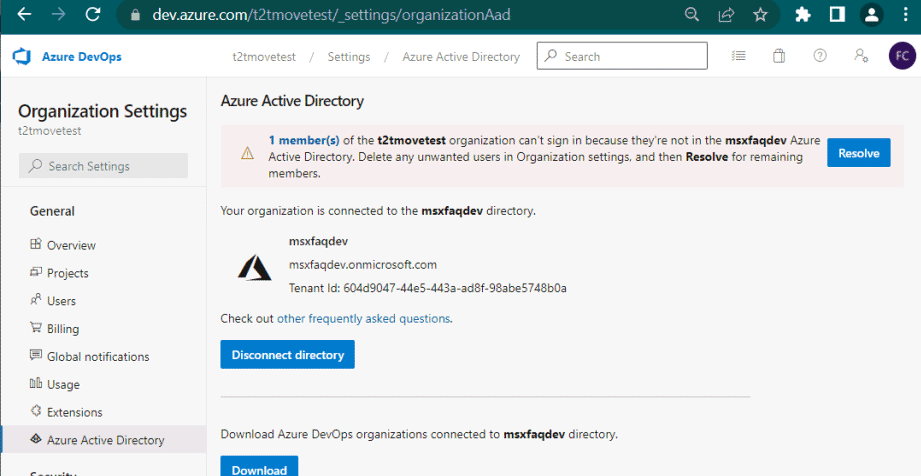Screen dimensions: 921x476
Task: Click the msxfaqdev Azure directory logo
Action: tap(254, 267)
